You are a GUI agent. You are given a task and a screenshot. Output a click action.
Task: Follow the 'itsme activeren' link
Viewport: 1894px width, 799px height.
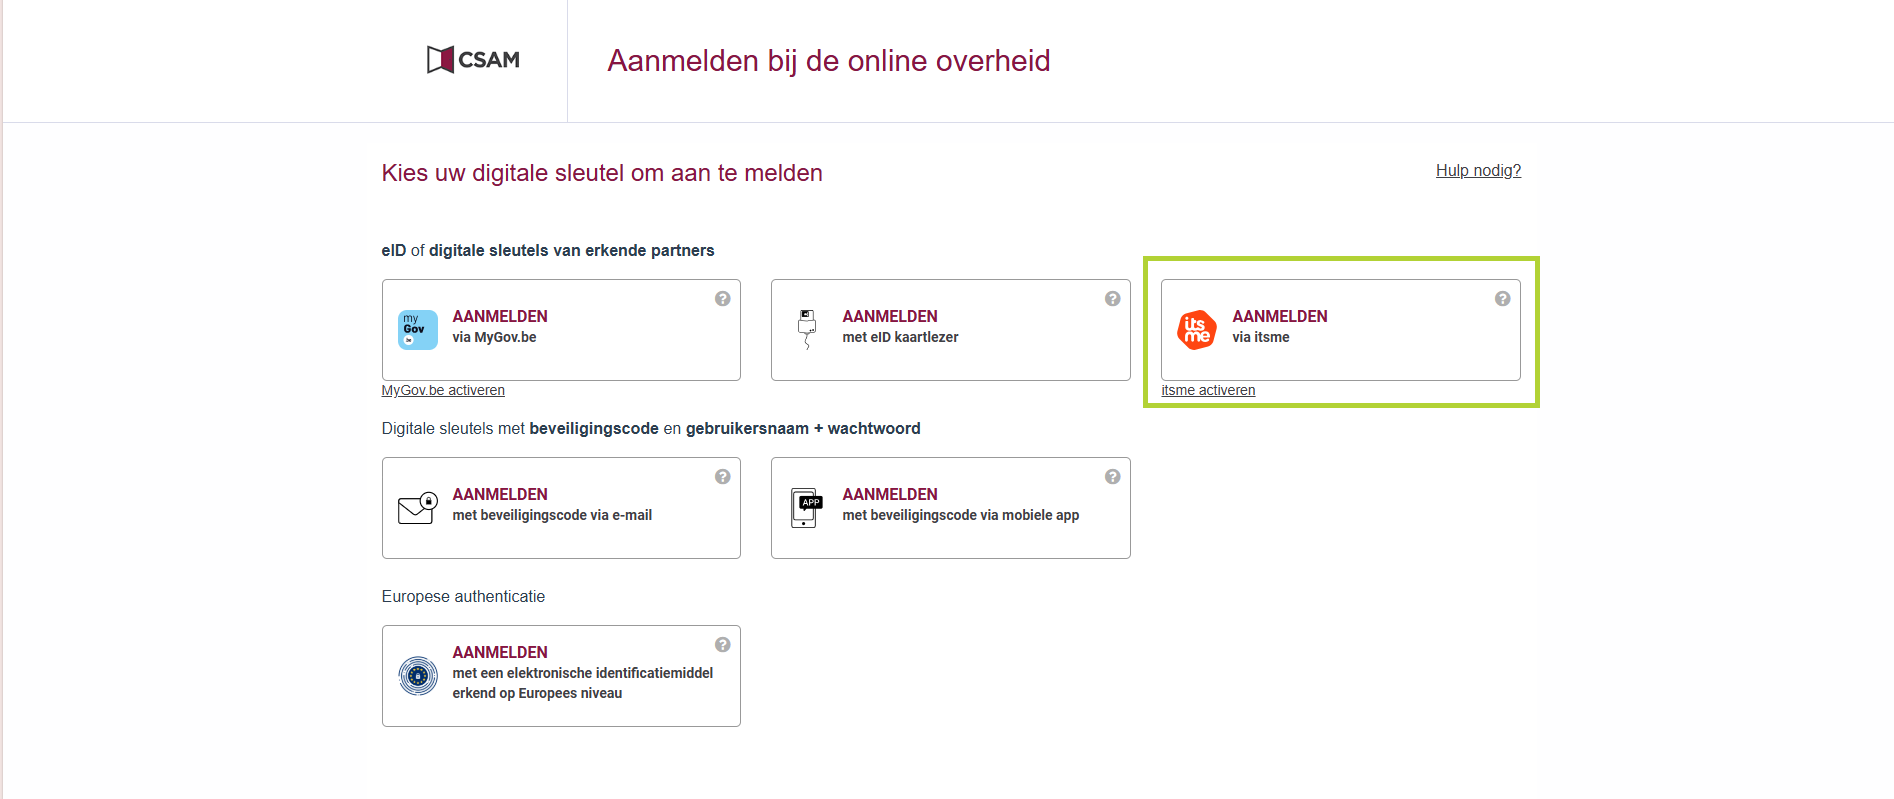1208,391
